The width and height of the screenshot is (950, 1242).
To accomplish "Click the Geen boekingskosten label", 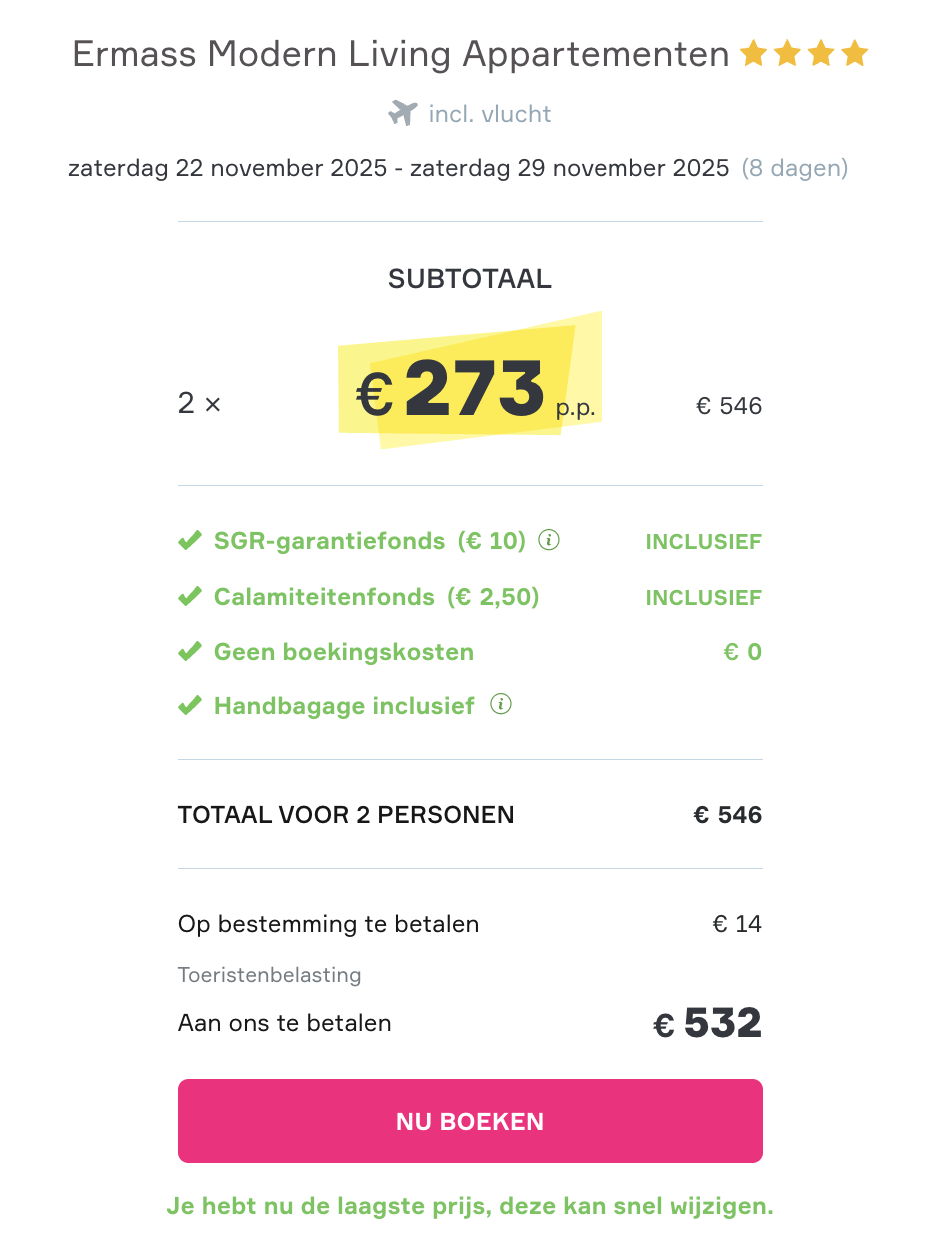I will (344, 652).
